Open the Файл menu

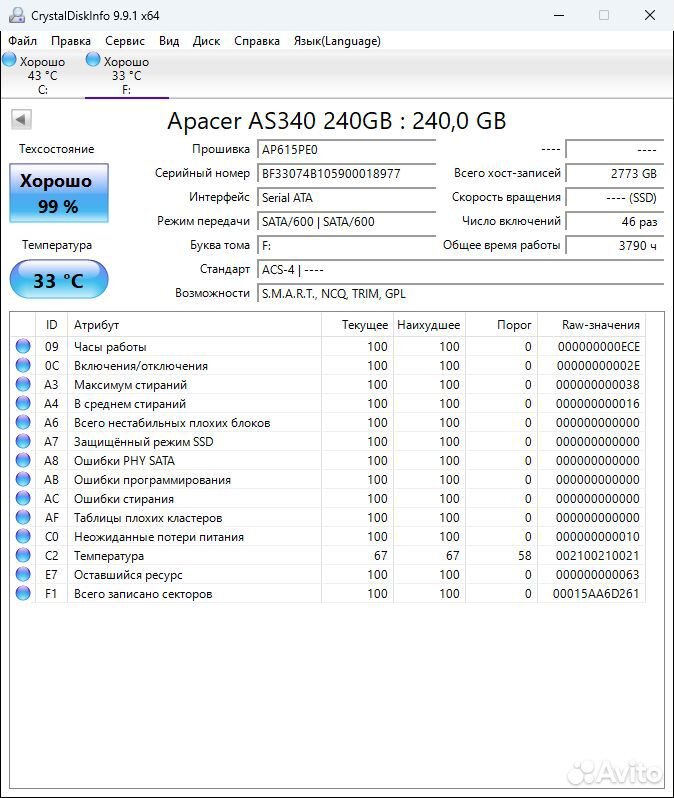tap(22, 41)
